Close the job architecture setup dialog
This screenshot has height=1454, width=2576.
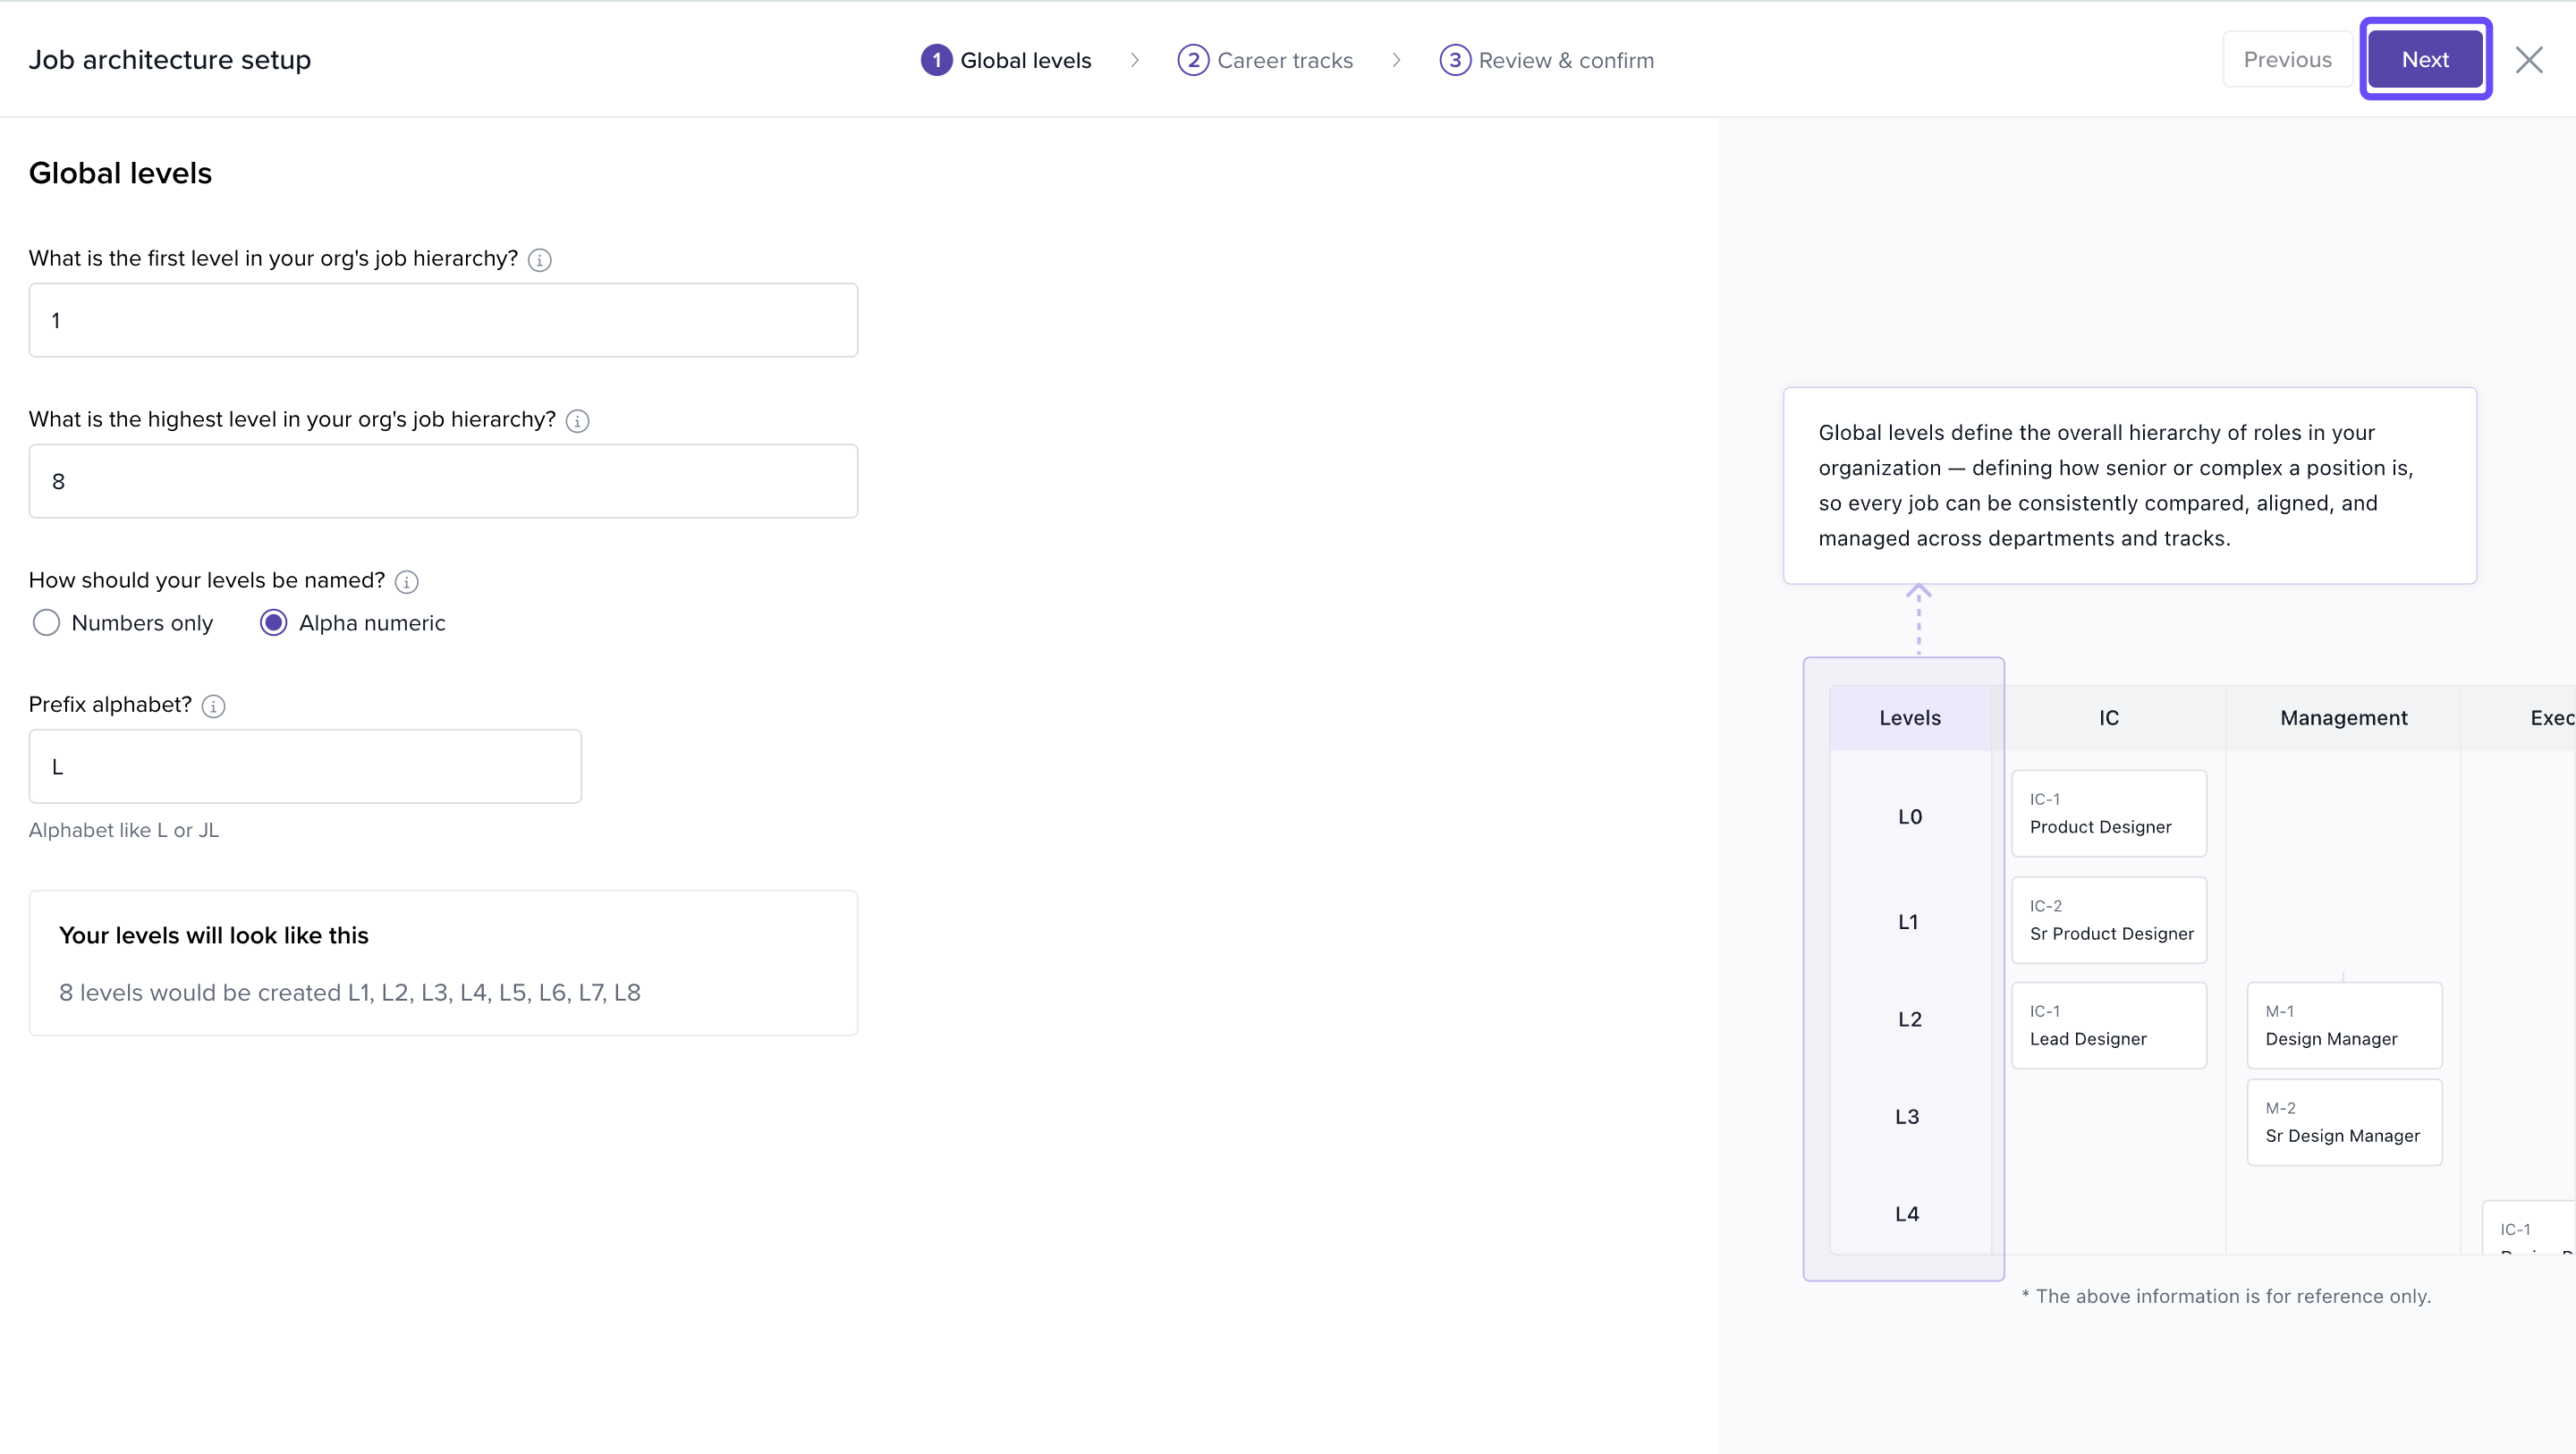2529,60
